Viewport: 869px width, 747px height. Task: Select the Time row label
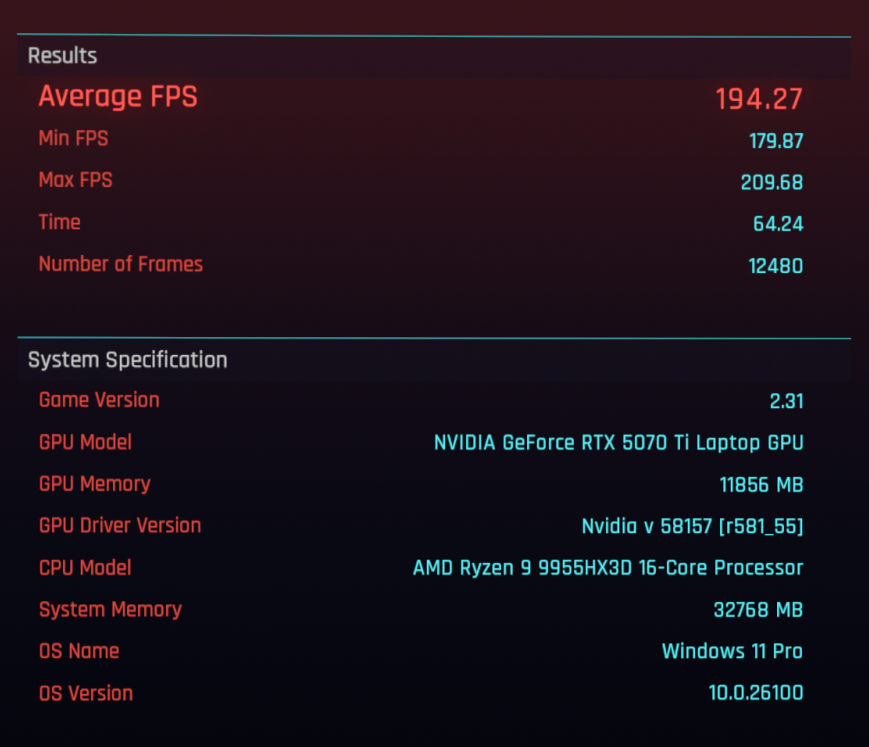(x=59, y=222)
